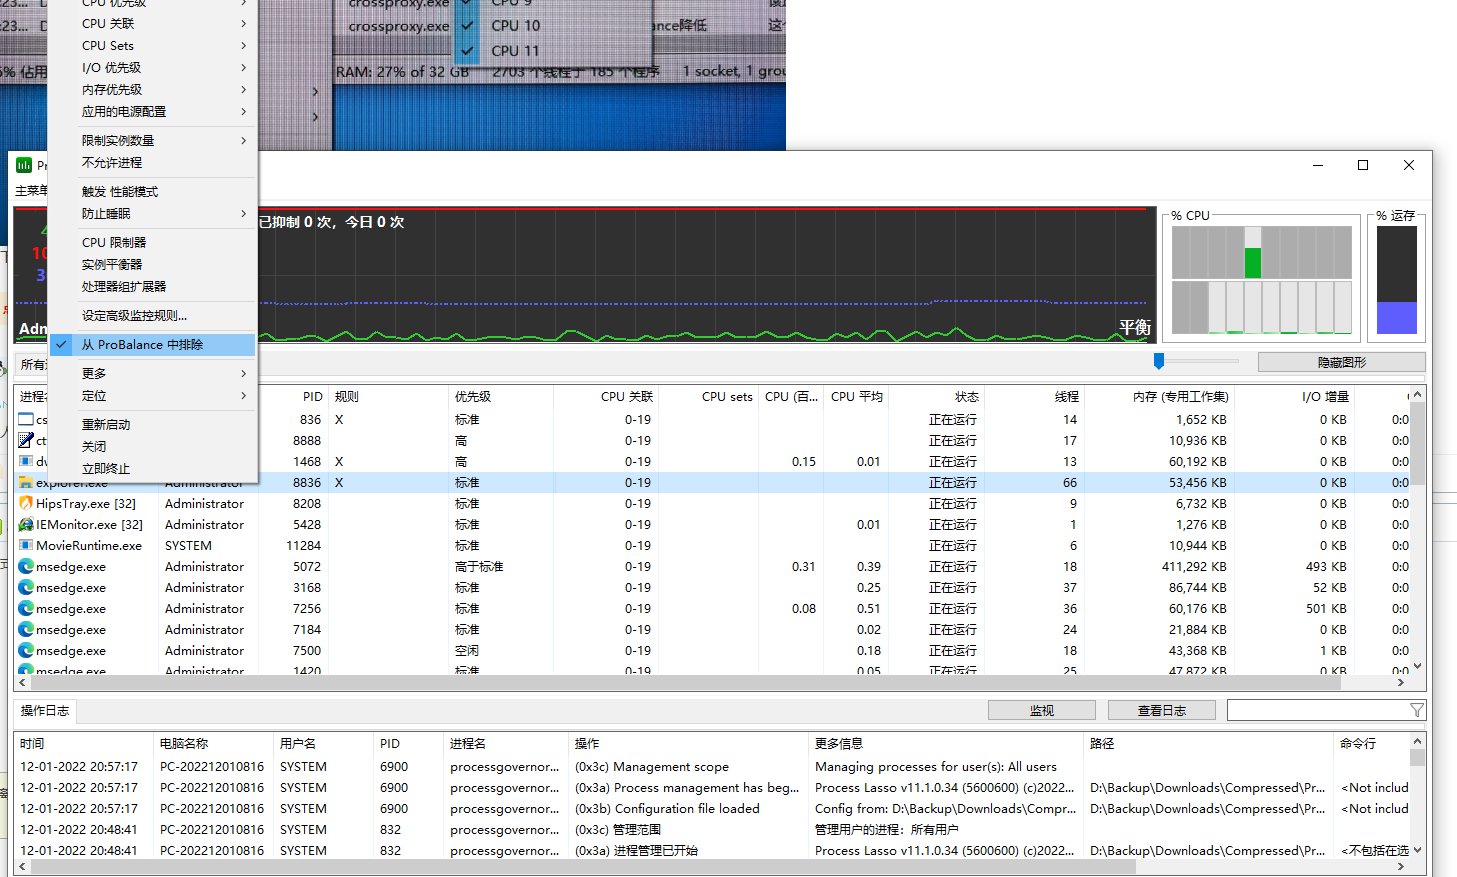The width and height of the screenshot is (1457, 877).
Task: Select 触发 性能模式 menu entry
Action: point(153,191)
